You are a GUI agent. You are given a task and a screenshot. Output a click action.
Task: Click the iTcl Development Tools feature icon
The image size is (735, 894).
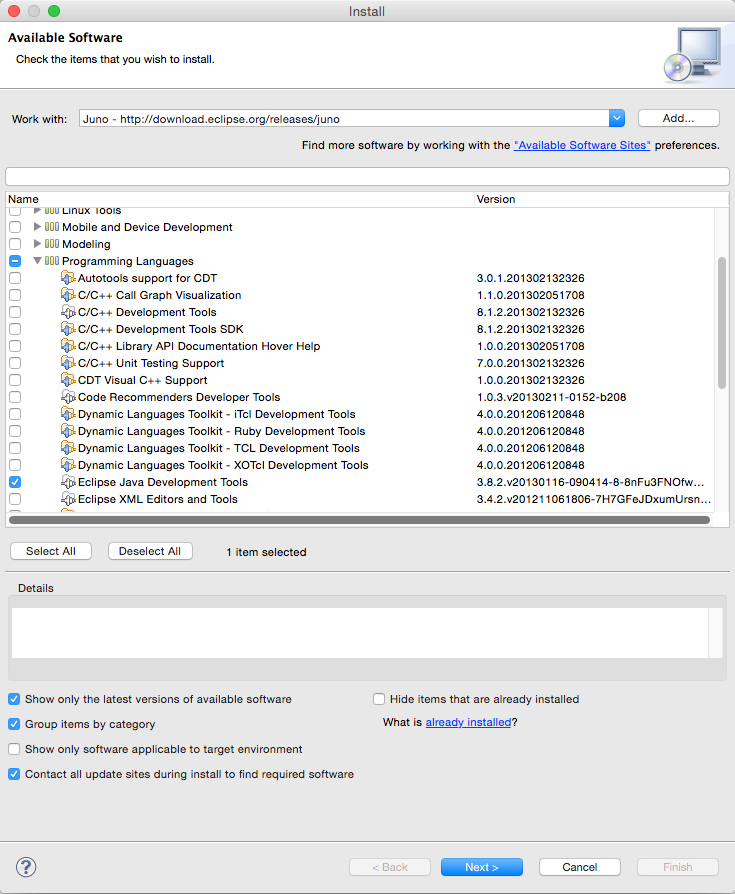pos(68,415)
